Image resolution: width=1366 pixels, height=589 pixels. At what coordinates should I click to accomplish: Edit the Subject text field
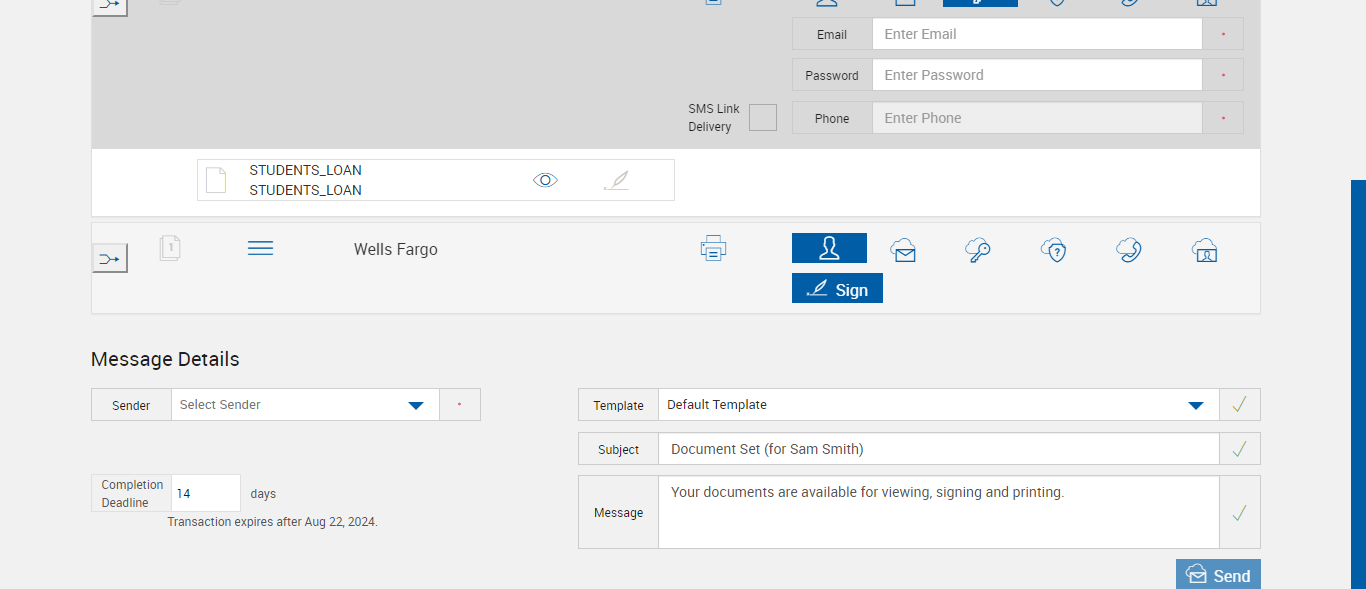click(938, 449)
